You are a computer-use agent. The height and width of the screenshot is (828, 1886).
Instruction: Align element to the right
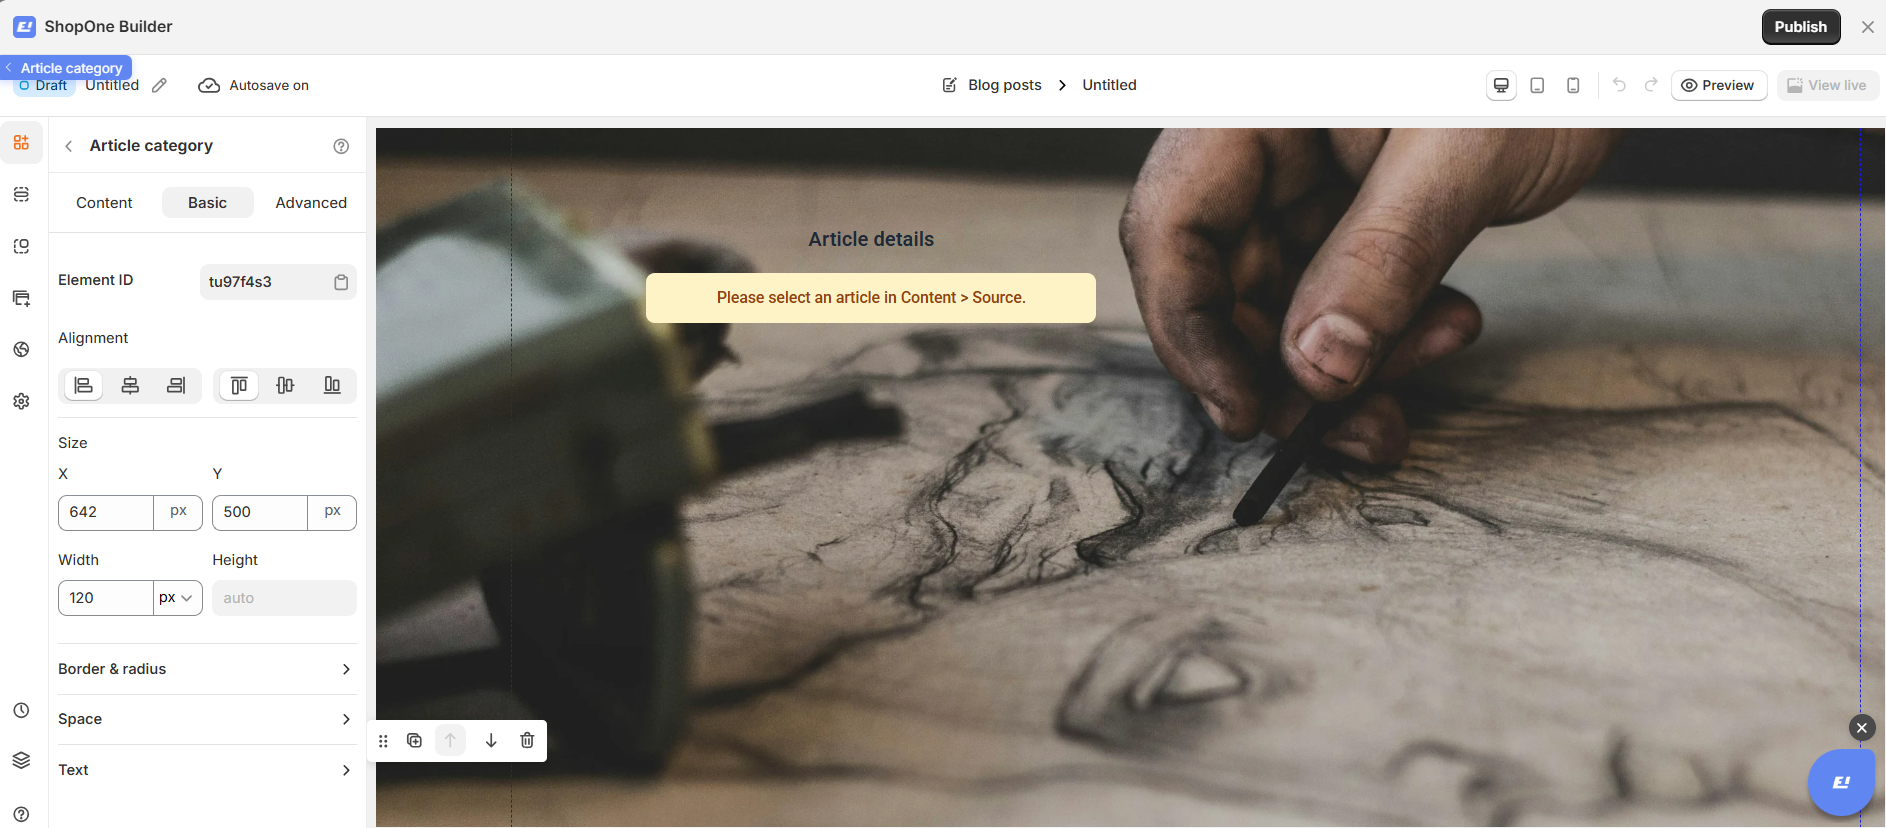click(176, 386)
